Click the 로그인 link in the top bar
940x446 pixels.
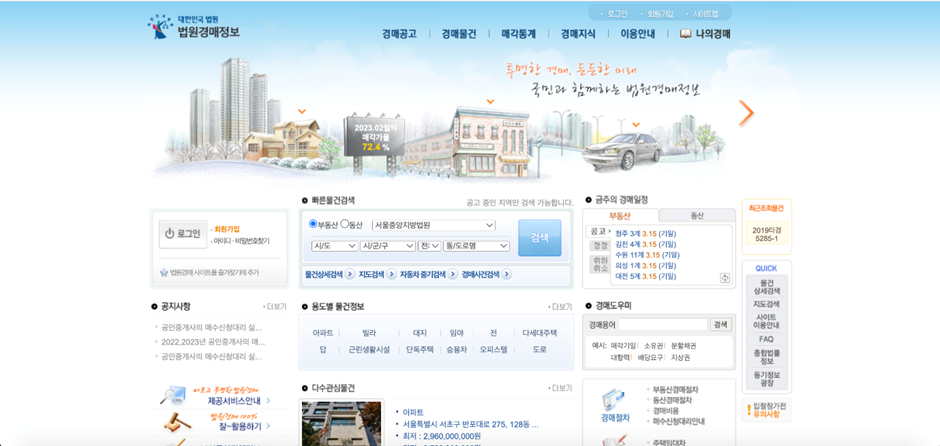(x=617, y=14)
